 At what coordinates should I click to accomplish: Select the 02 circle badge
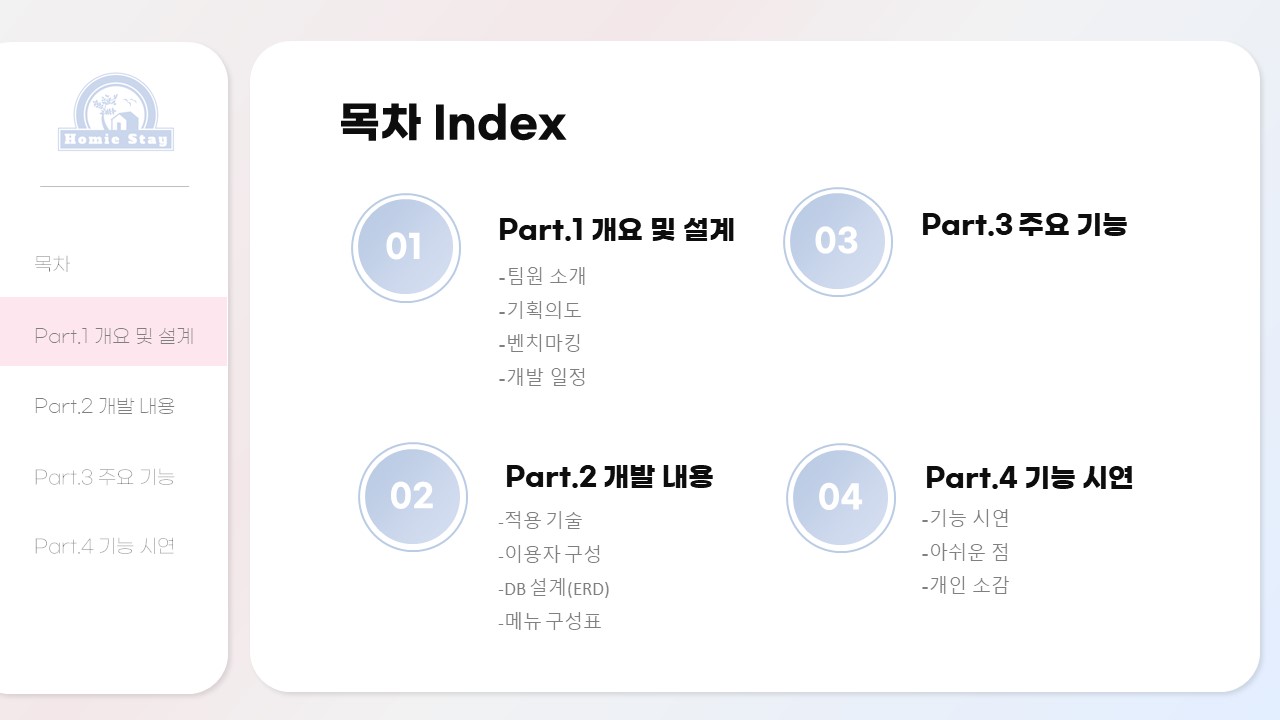point(413,497)
